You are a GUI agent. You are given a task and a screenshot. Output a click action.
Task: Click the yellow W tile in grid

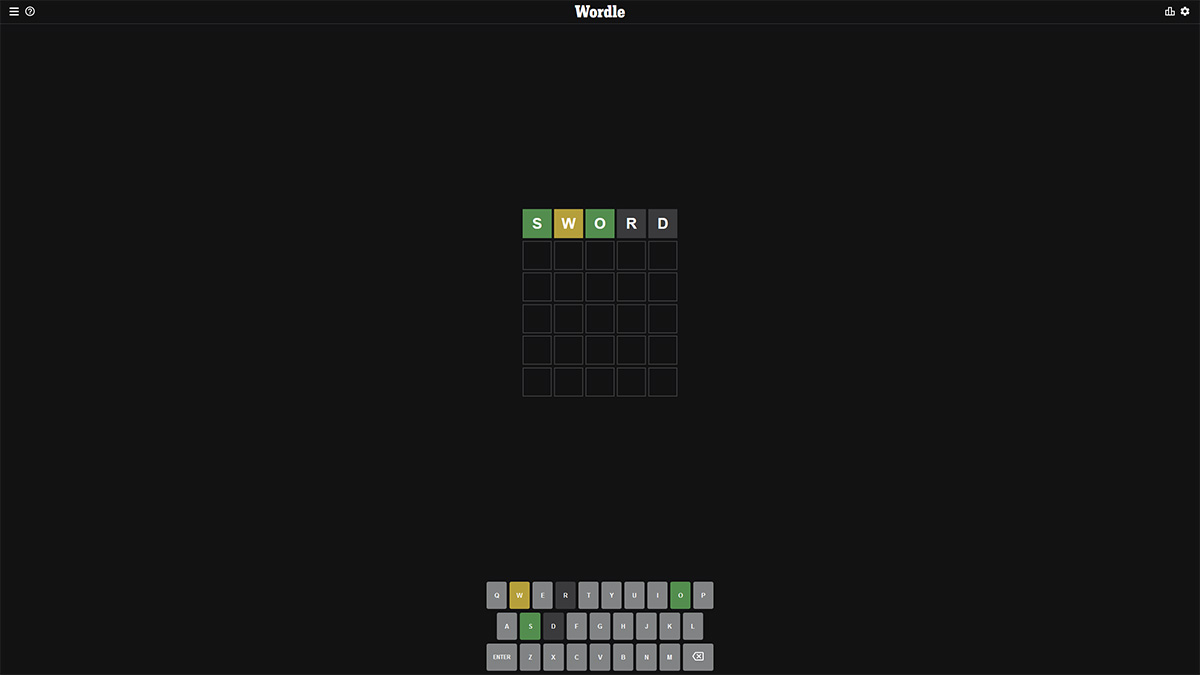(568, 224)
